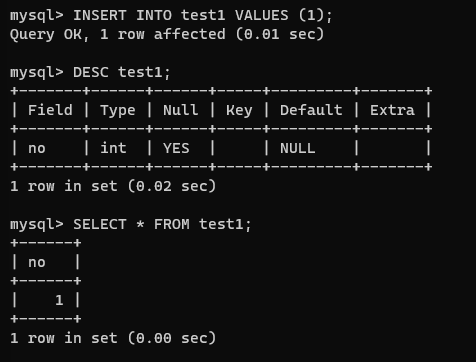The height and width of the screenshot is (362, 476).
Task: Click the no header in SELECT result
Action: (x=37, y=263)
